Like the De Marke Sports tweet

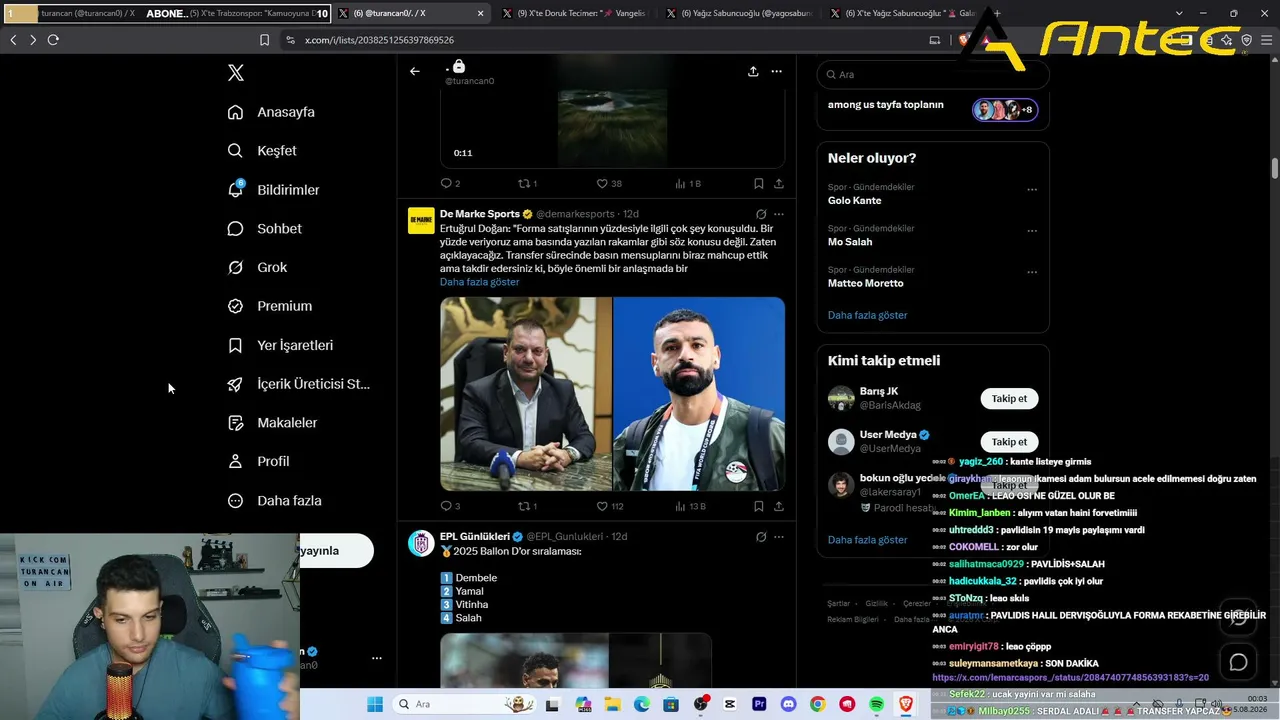[610, 507]
